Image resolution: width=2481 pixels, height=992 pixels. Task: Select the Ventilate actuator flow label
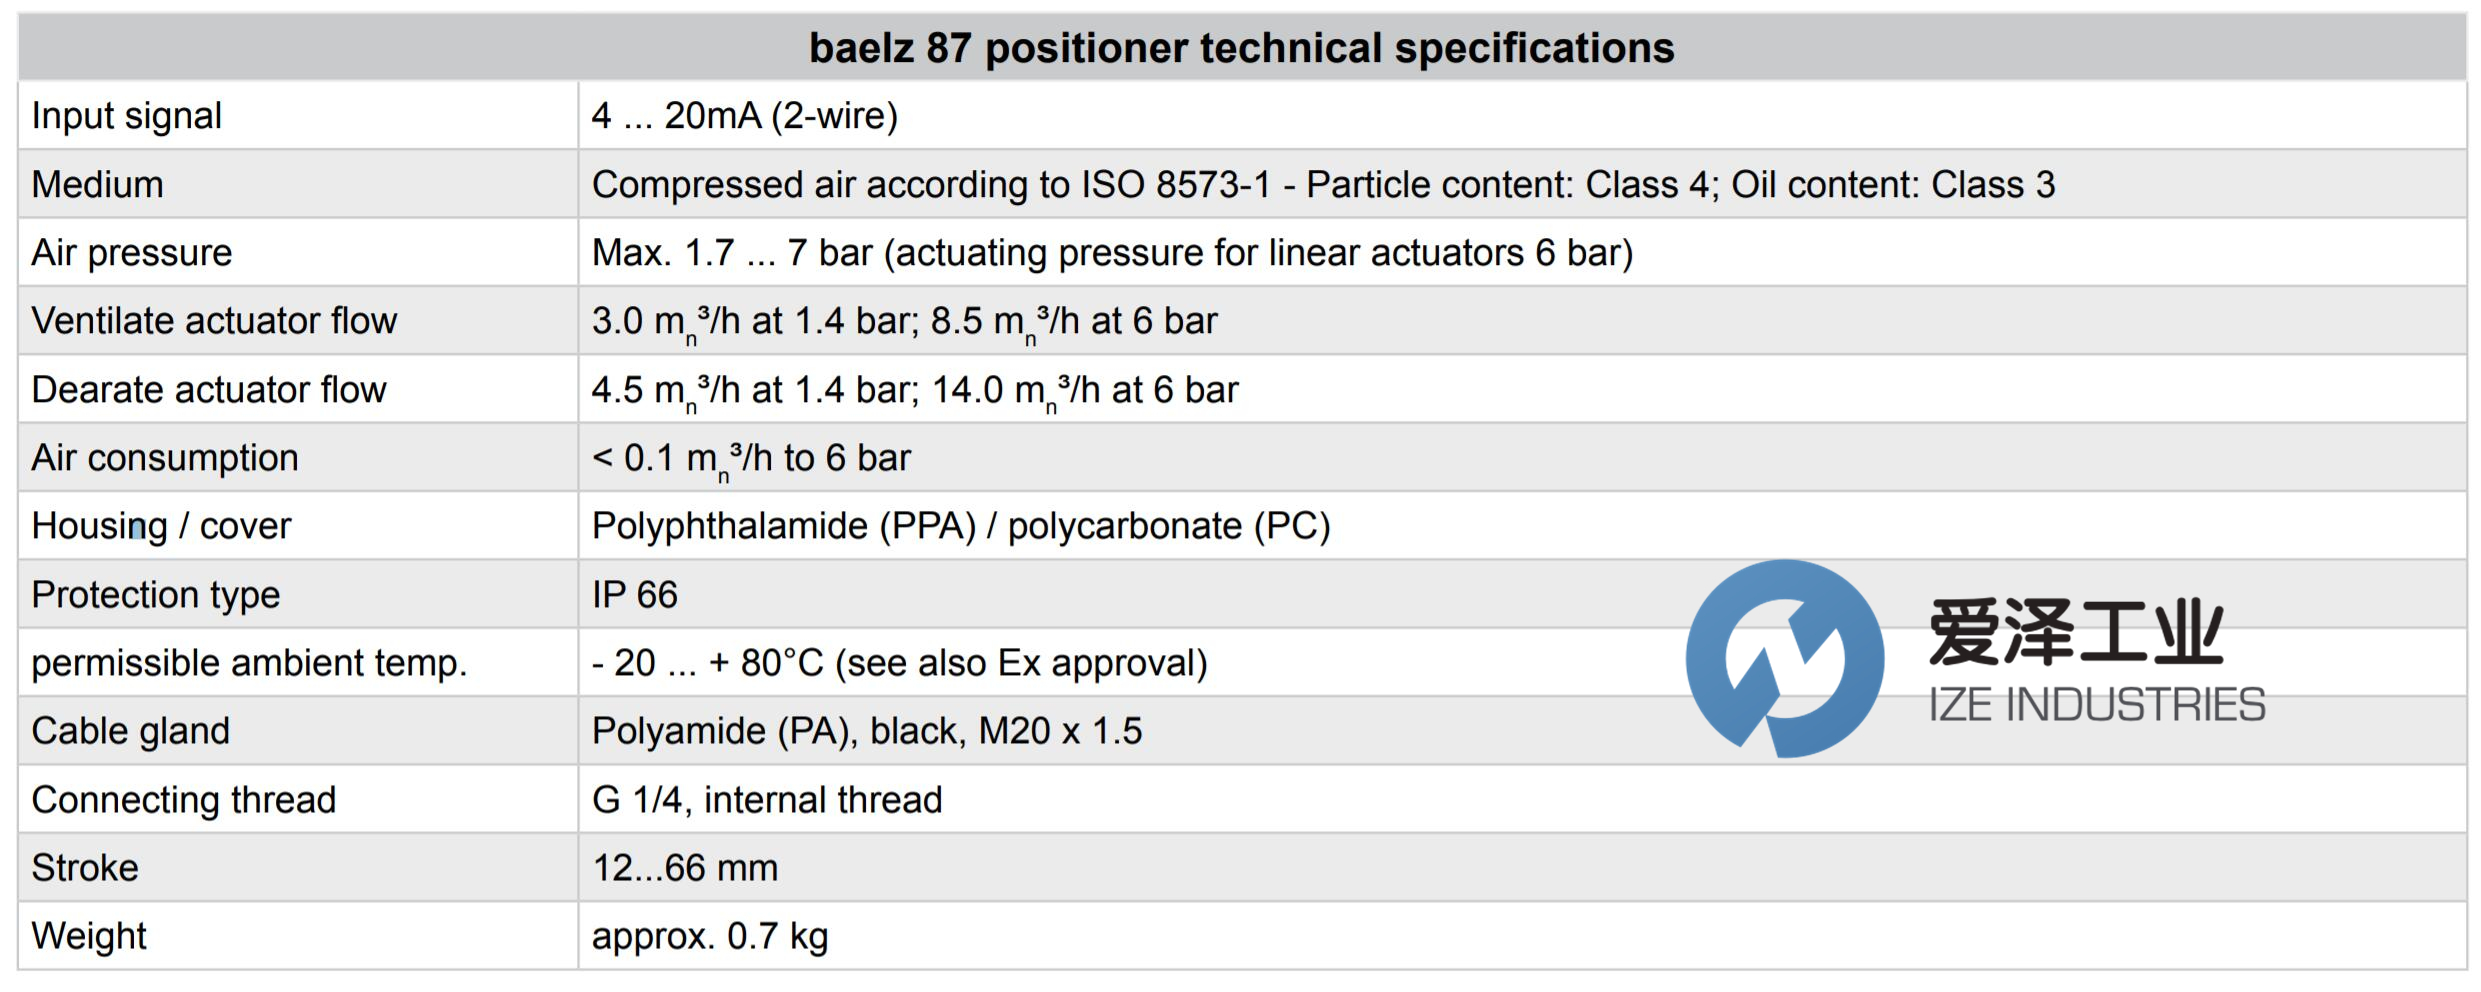tap(215, 321)
